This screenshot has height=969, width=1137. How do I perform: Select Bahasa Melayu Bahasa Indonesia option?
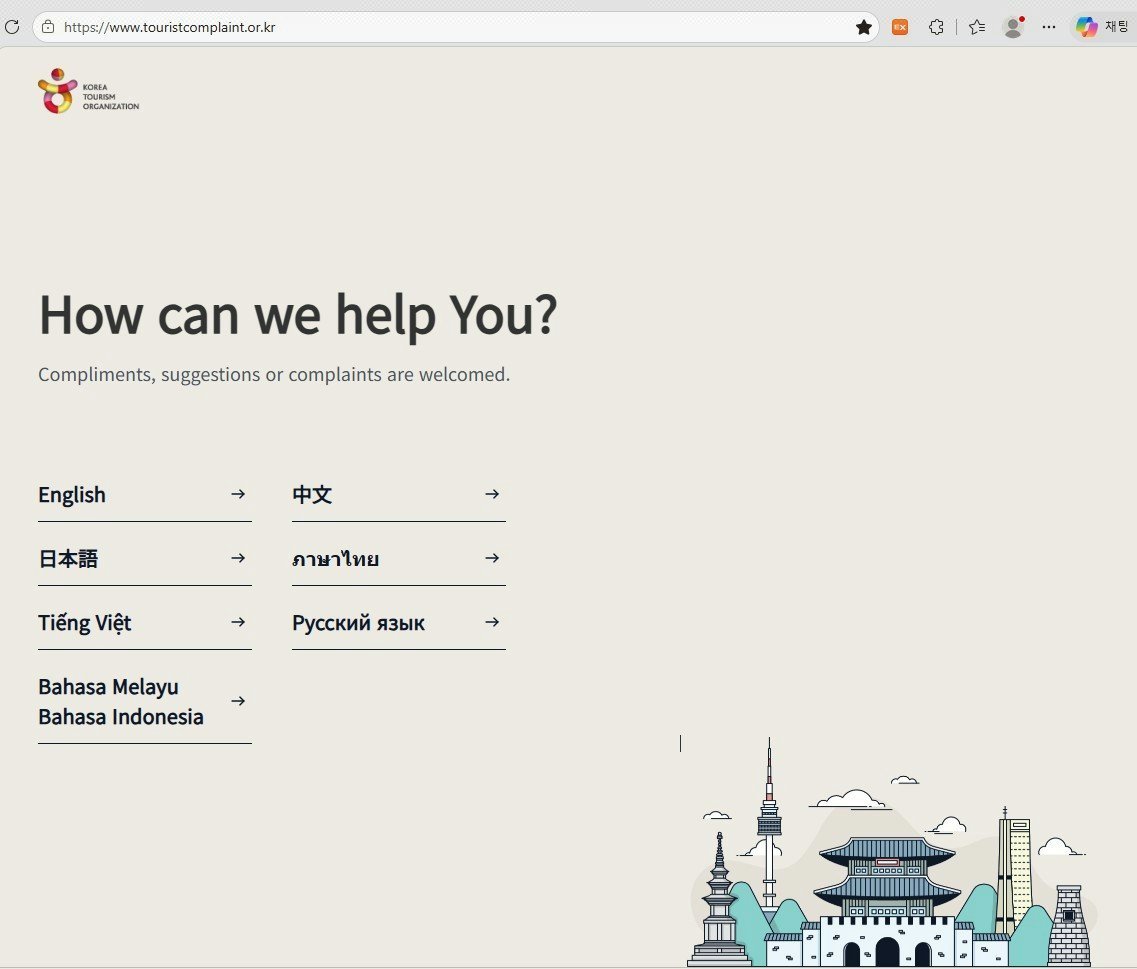pyautogui.click(x=145, y=702)
